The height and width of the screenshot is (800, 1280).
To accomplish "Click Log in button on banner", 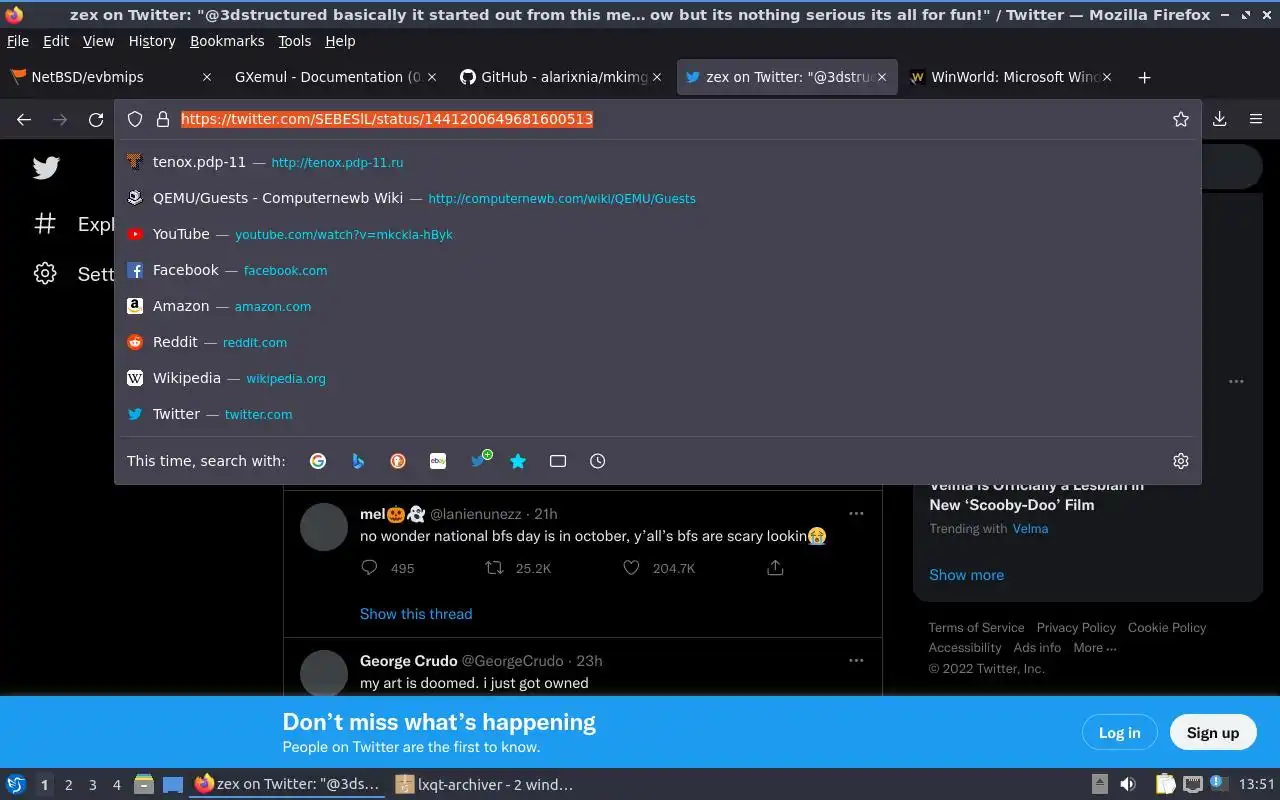I will [1119, 733].
